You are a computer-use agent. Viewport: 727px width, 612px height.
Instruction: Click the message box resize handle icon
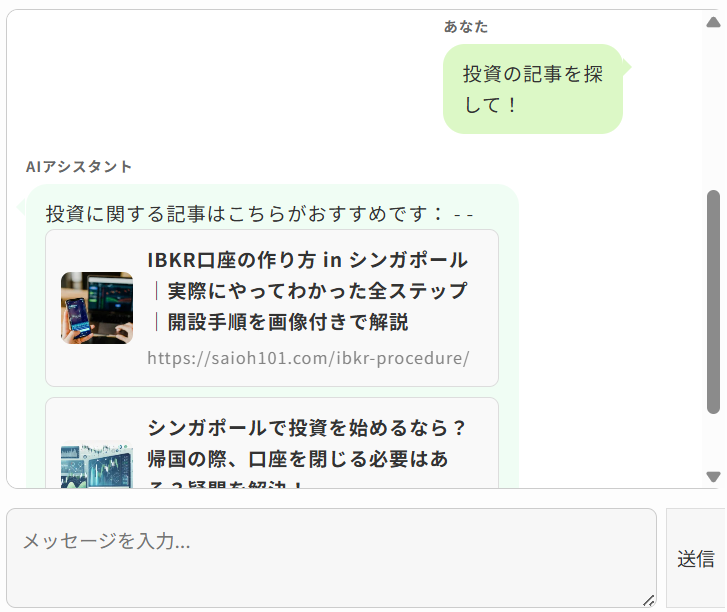coord(649,600)
